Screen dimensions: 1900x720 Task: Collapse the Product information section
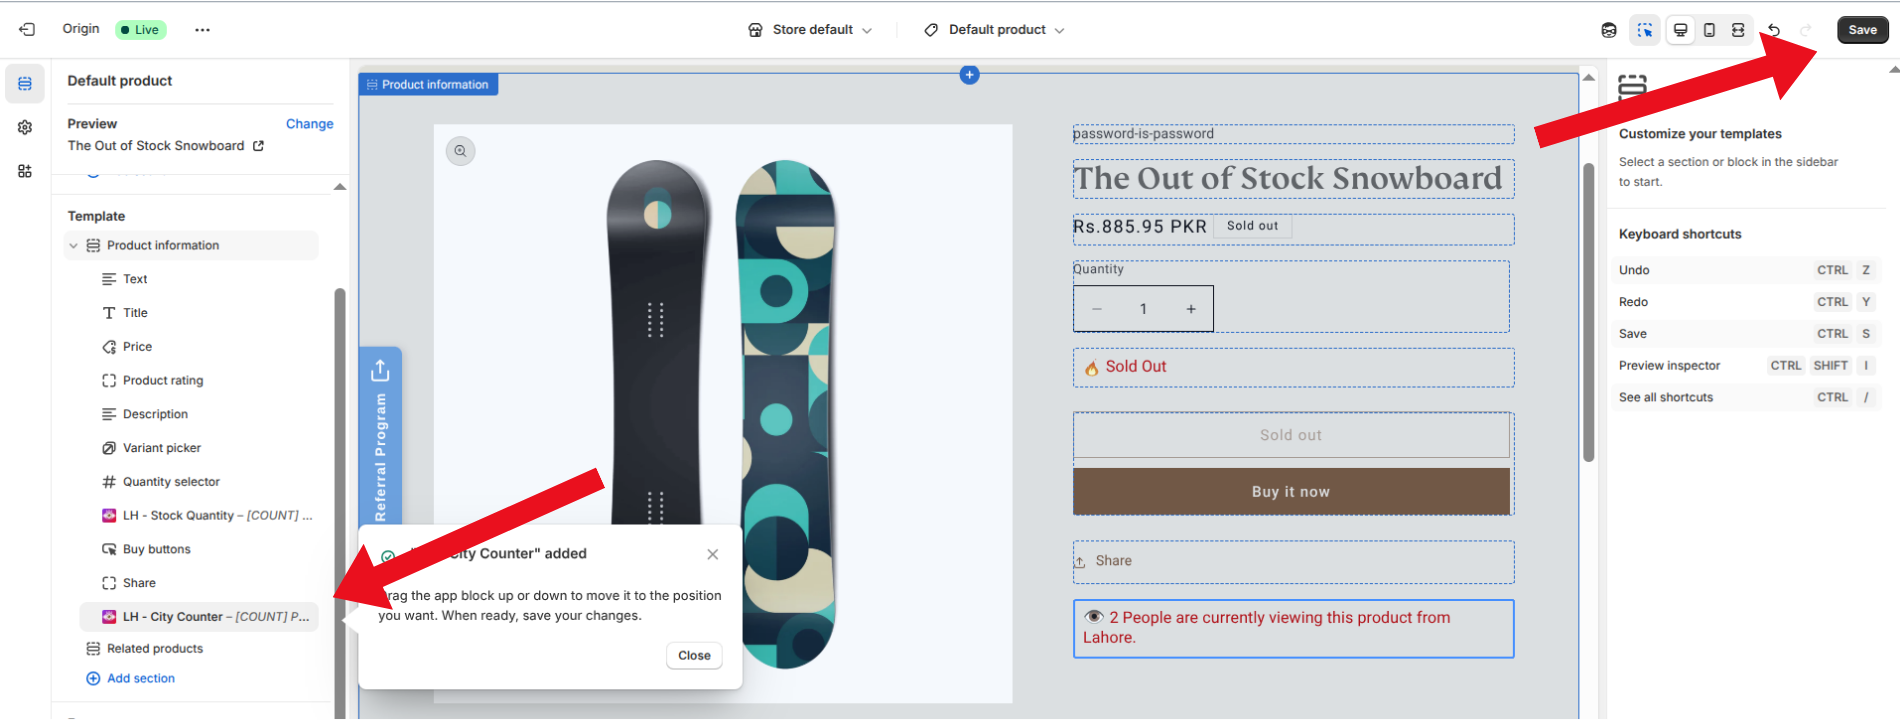(74, 245)
